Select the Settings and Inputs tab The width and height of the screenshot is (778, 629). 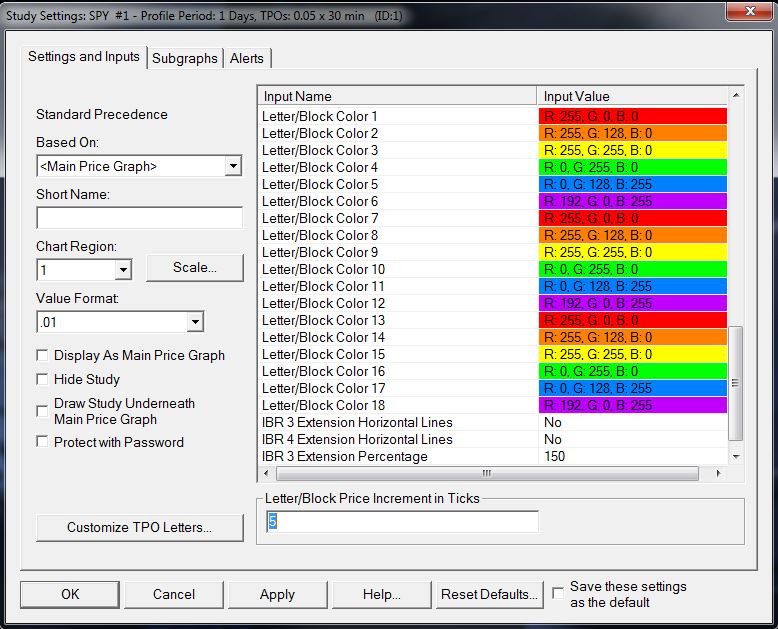click(84, 57)
